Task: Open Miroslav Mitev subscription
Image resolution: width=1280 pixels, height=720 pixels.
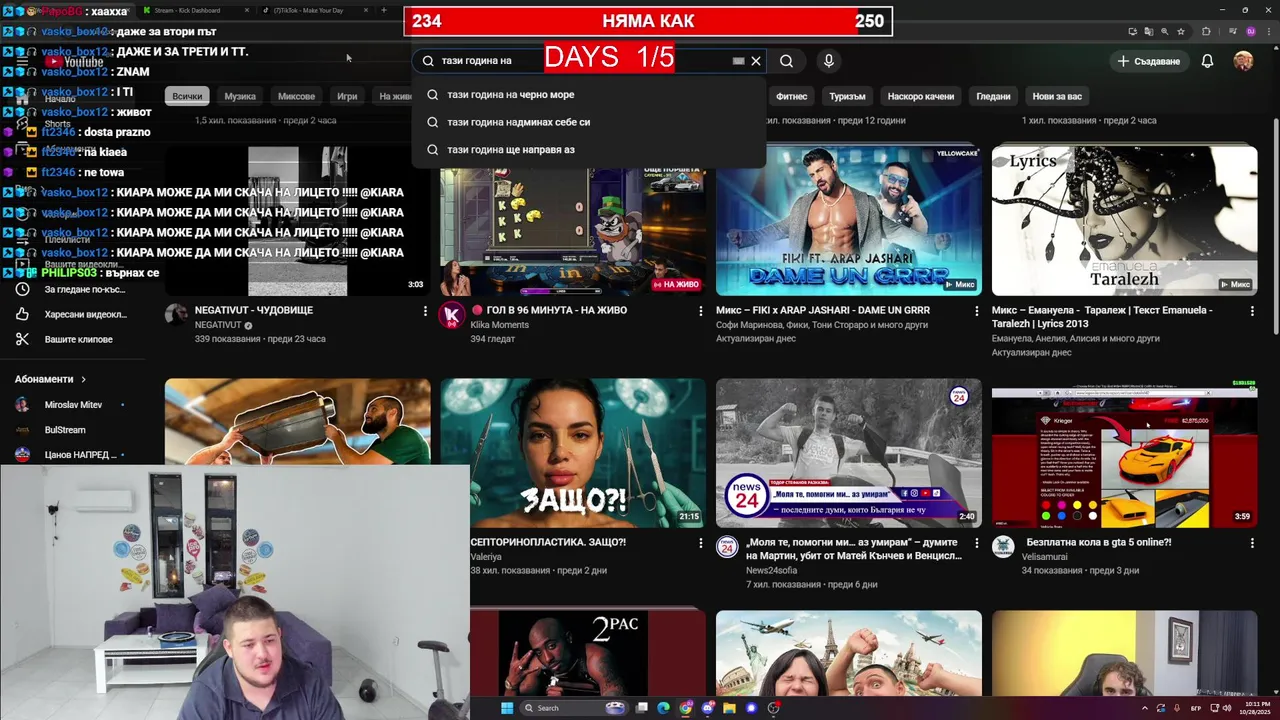Action: (72, 405)
